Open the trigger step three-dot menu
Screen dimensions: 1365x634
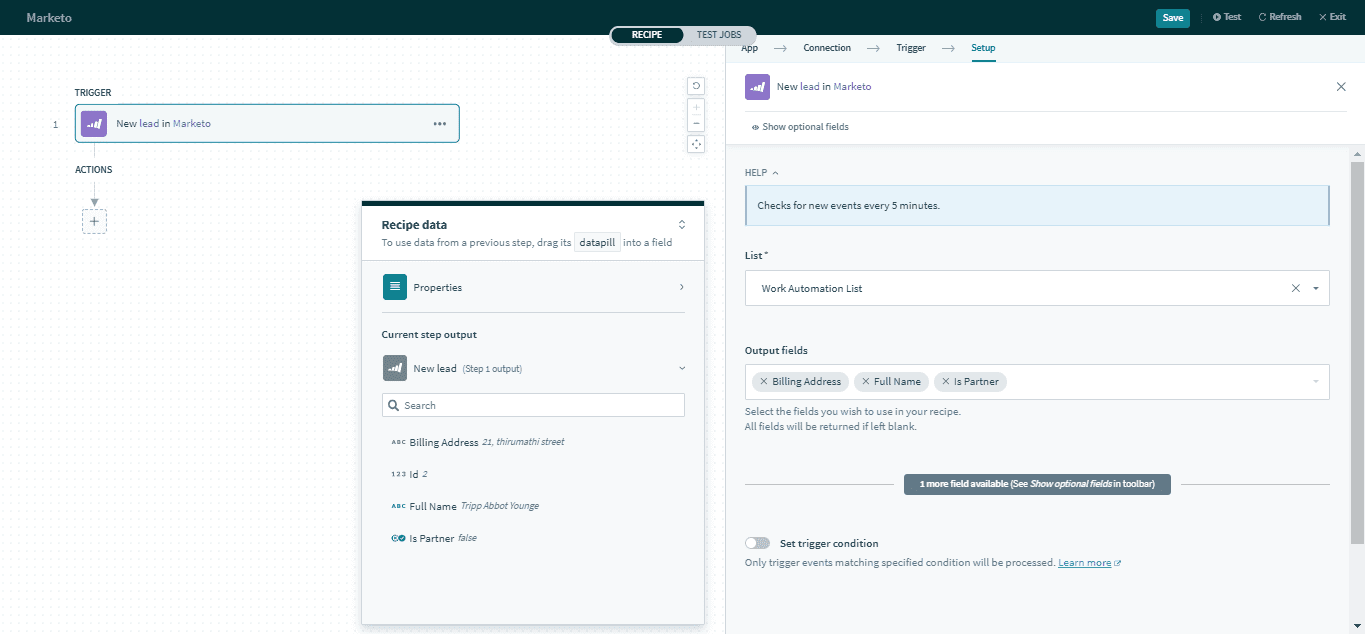439,124
